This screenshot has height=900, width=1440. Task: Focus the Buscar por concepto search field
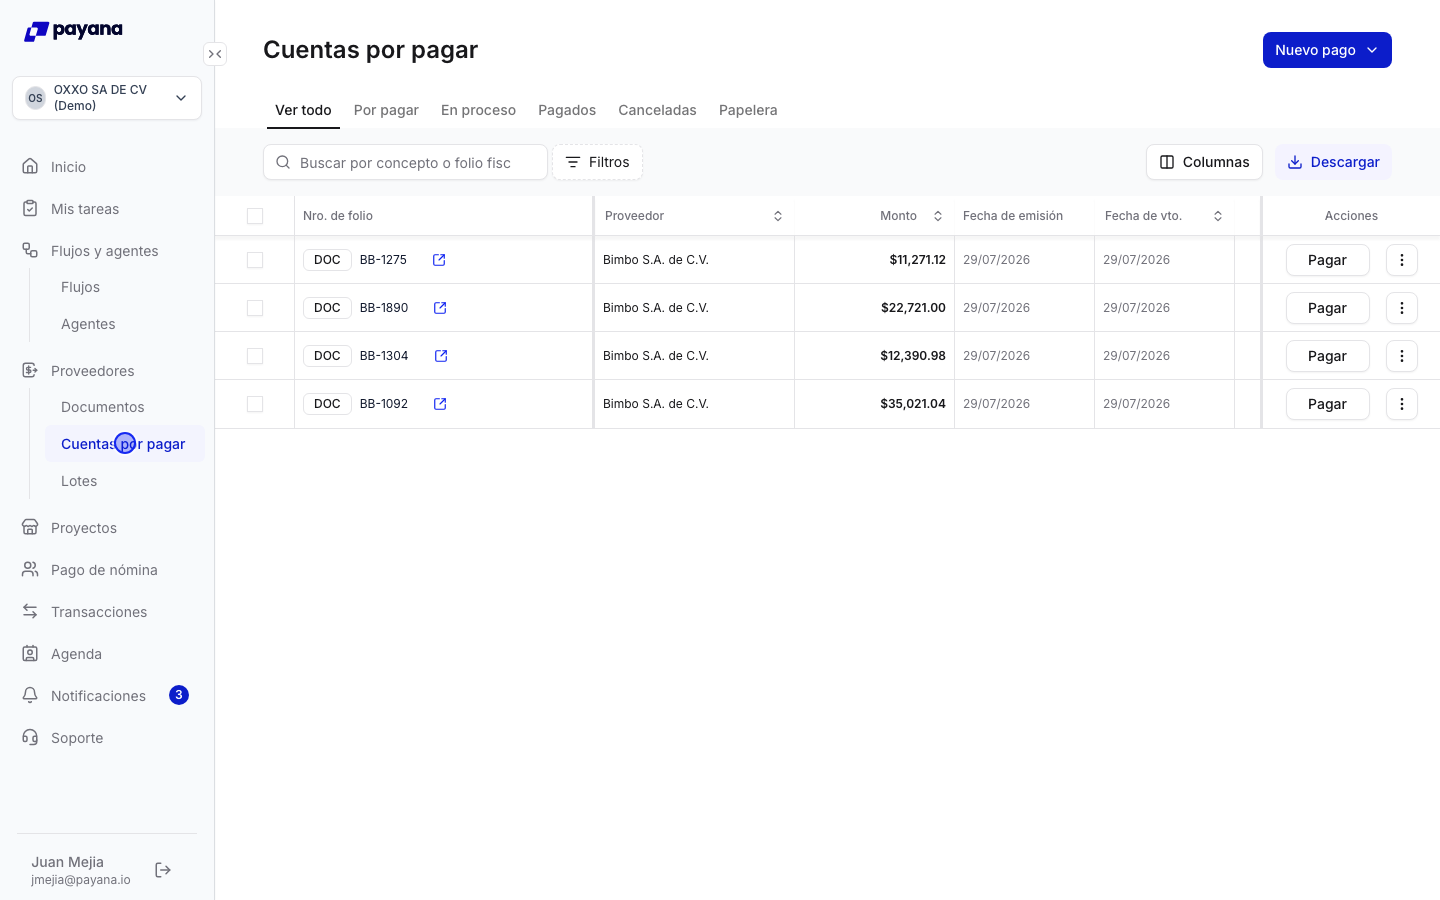point(405,162)
